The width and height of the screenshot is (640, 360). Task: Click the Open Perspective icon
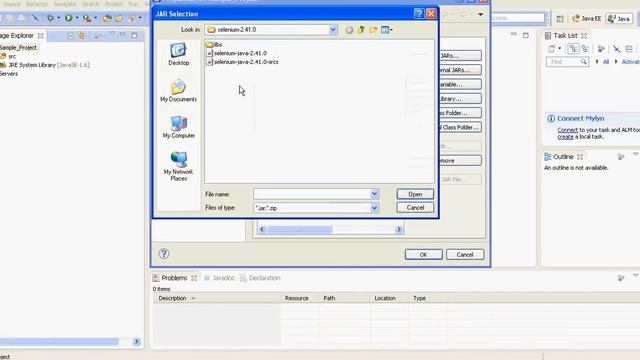pyautogui.click(x=560, y=18)
